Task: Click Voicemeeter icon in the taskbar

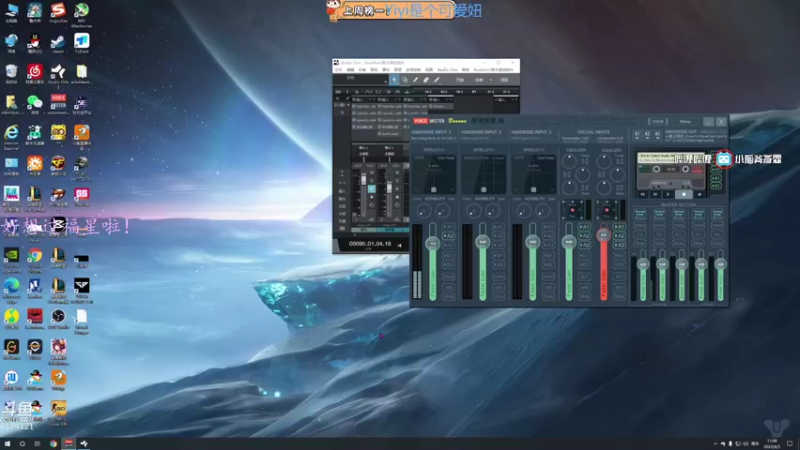Action: 68,444
